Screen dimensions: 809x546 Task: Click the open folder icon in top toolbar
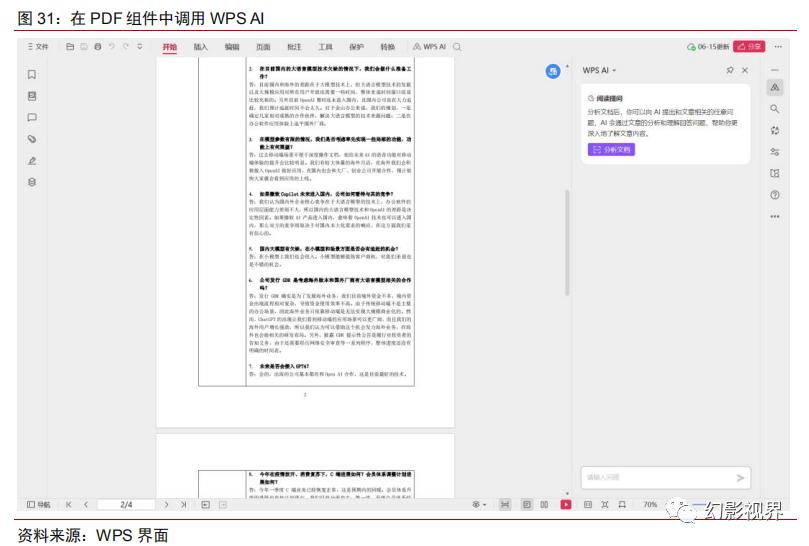[x=70, y=46]
